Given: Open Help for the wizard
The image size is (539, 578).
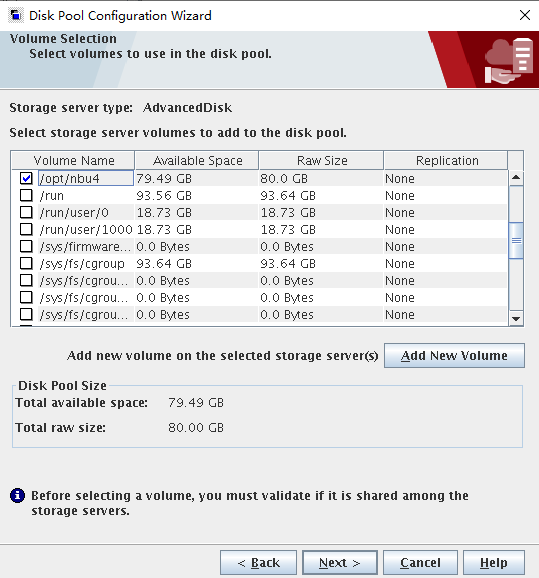Looking at the screenshot, I should [494, 563].
